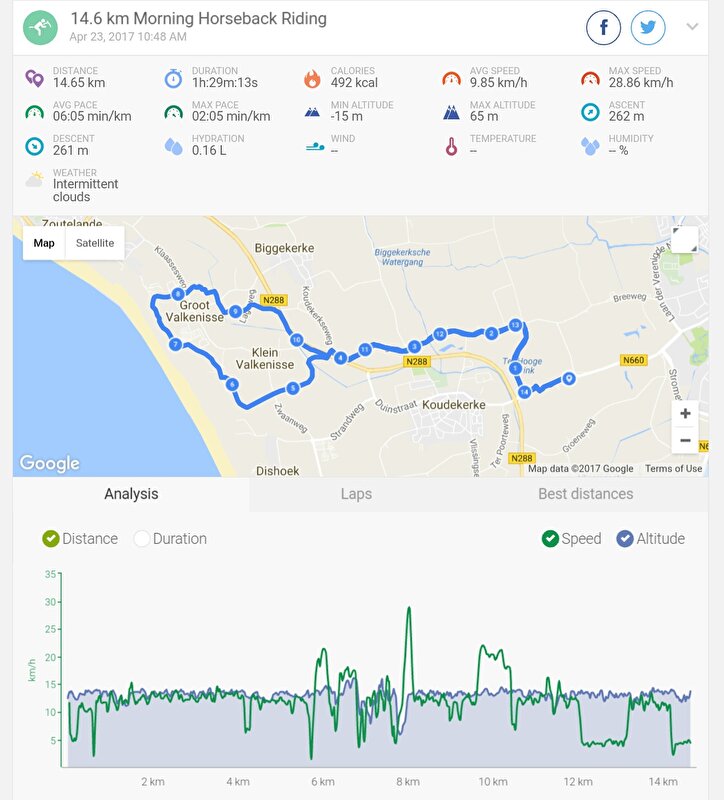Screen dimensions: 724x800
Task: Select Duration for the chart axis
Action: [x=170, y=539]
